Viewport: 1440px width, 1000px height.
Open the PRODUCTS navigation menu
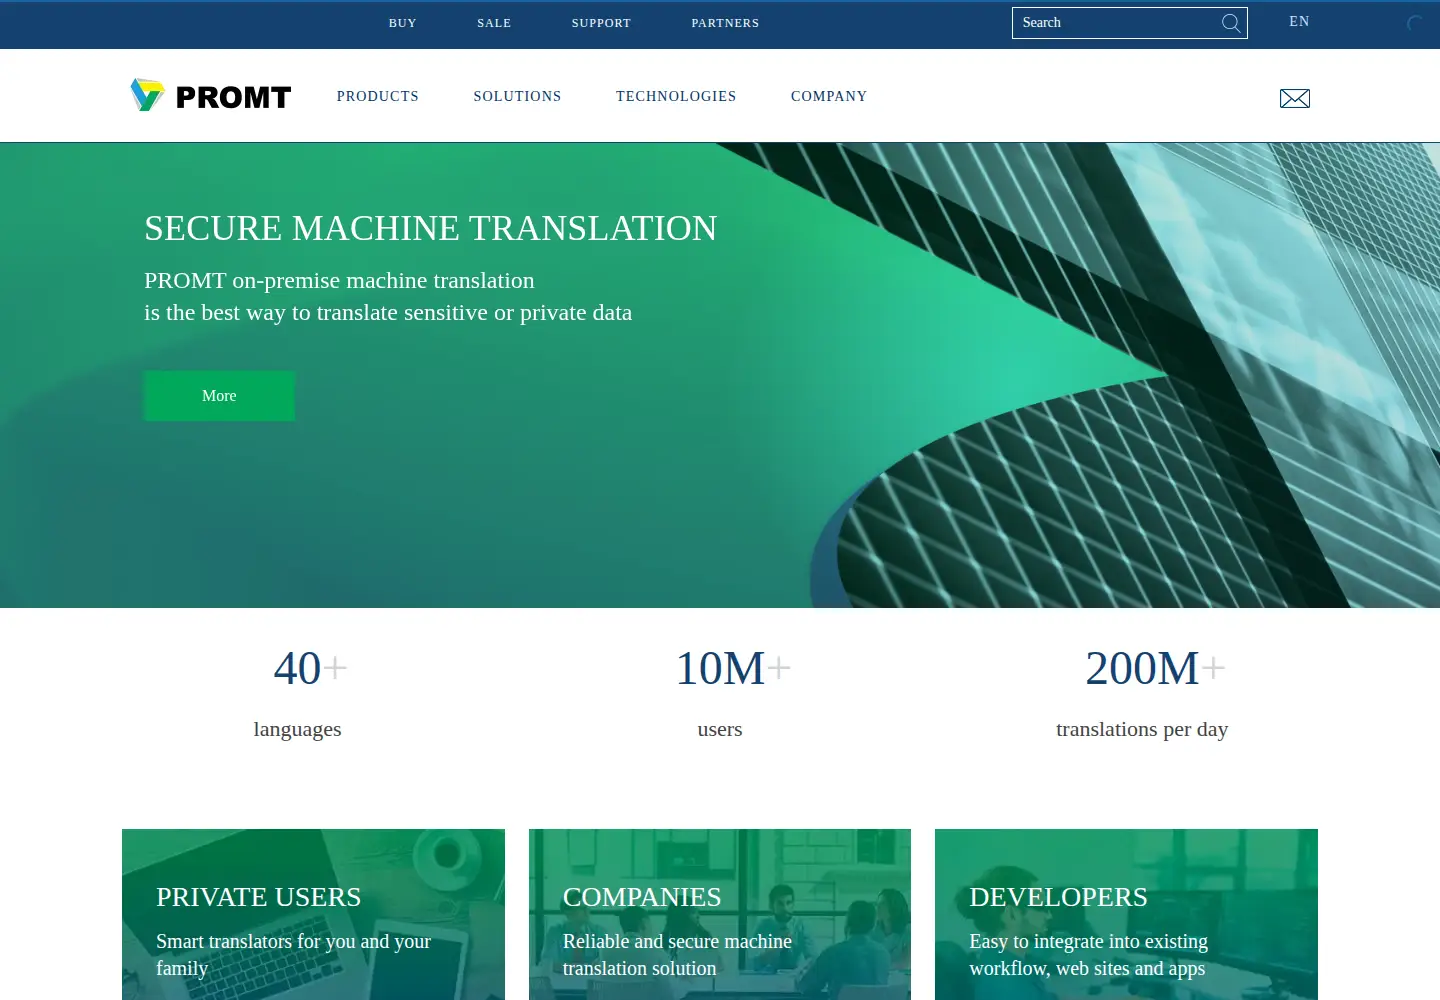click(x=378, y=96)
